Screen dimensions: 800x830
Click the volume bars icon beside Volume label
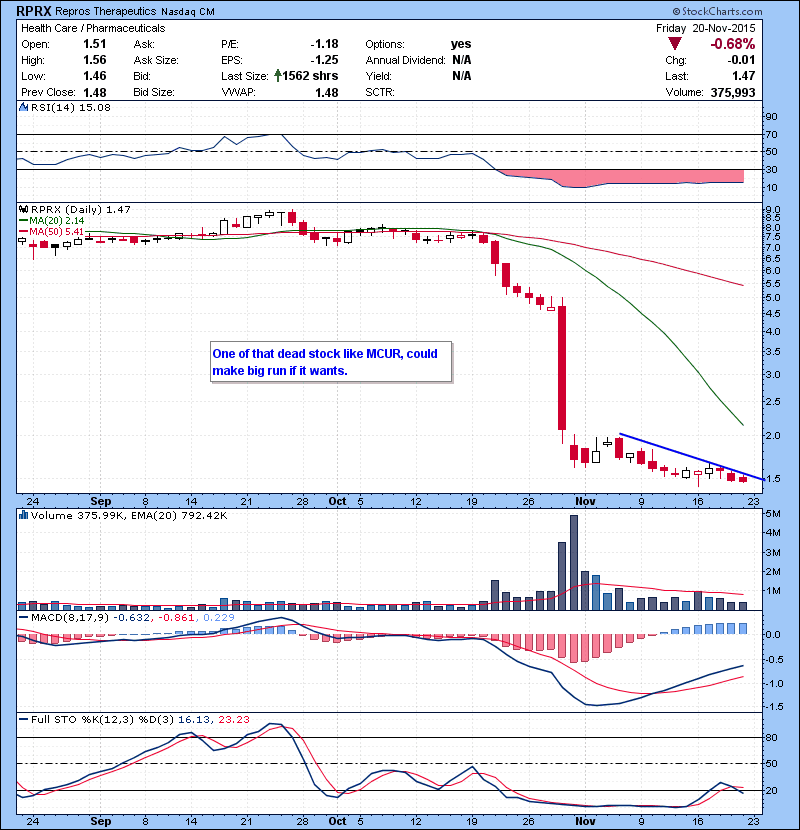(23, 515)
